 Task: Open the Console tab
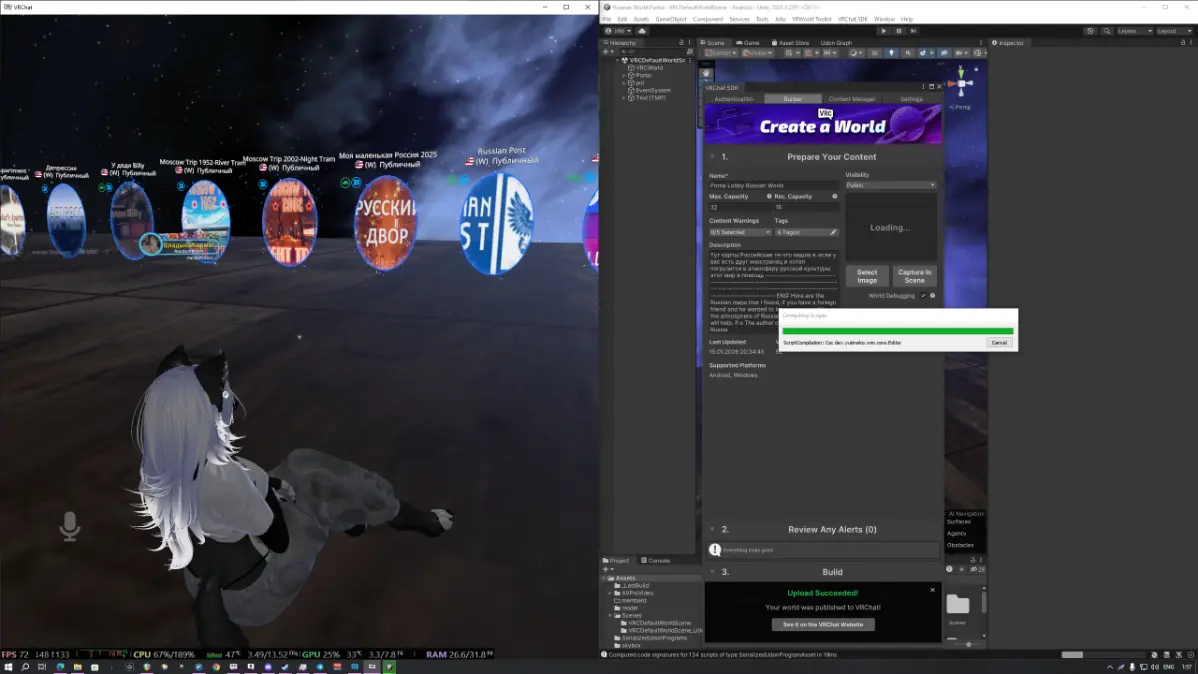pos(656,560)
